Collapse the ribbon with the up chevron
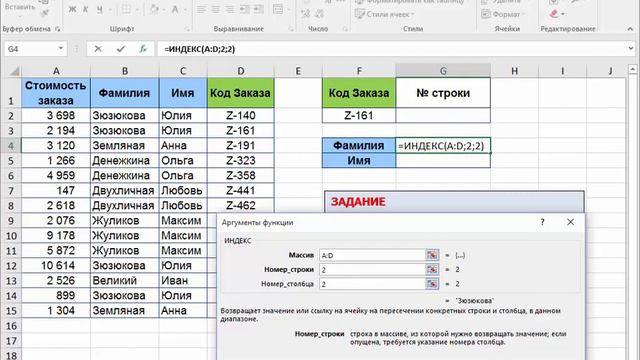 pos(630,29)
